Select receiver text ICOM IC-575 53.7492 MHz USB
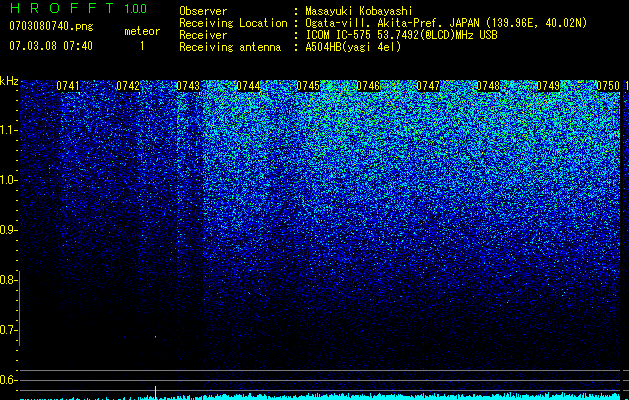629x400 pixels. point(401,35)
